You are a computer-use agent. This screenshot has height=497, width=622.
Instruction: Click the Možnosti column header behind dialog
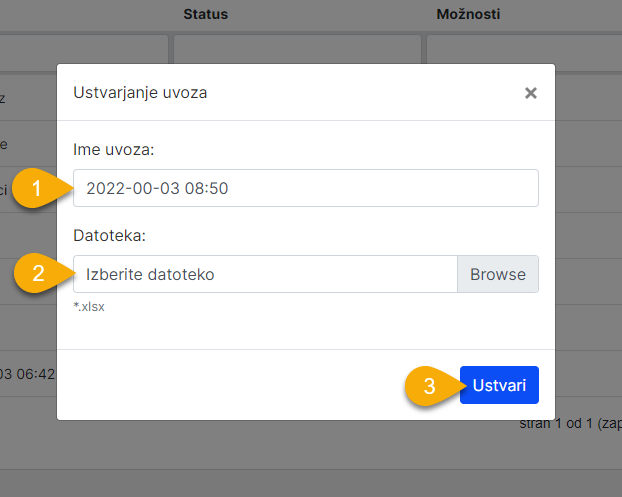pyautogui.click(x=468, y=14)
